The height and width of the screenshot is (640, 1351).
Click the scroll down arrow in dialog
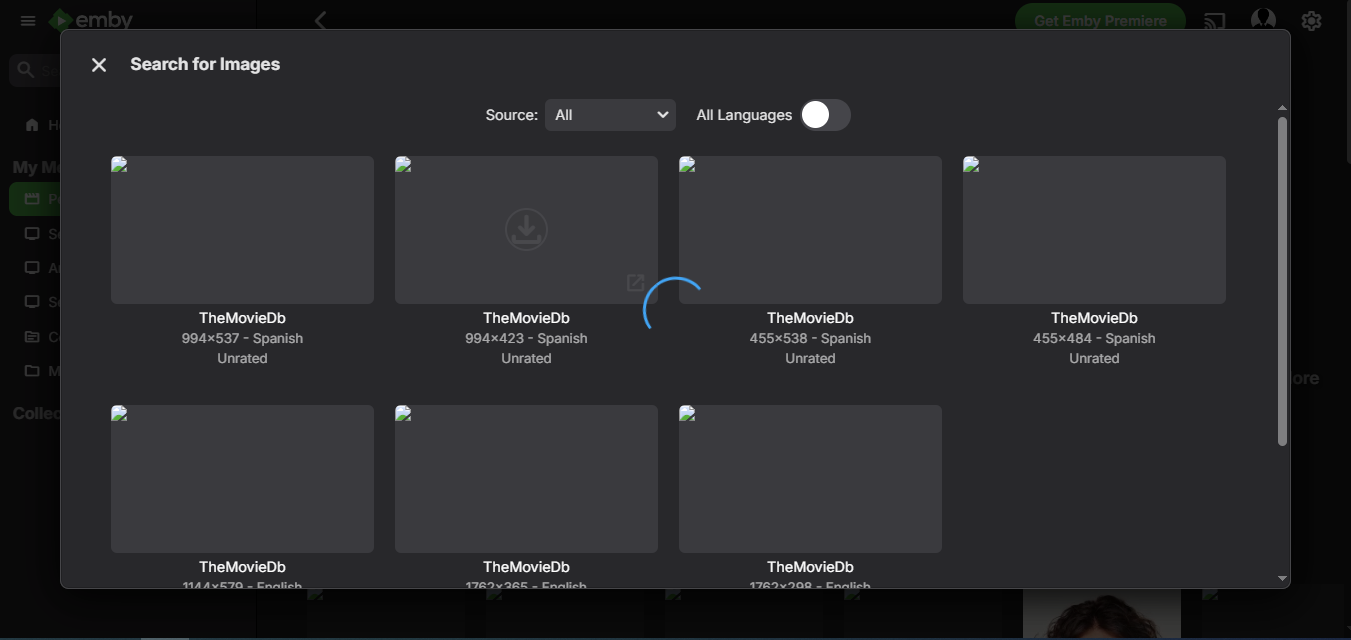tap(1282, 578)
